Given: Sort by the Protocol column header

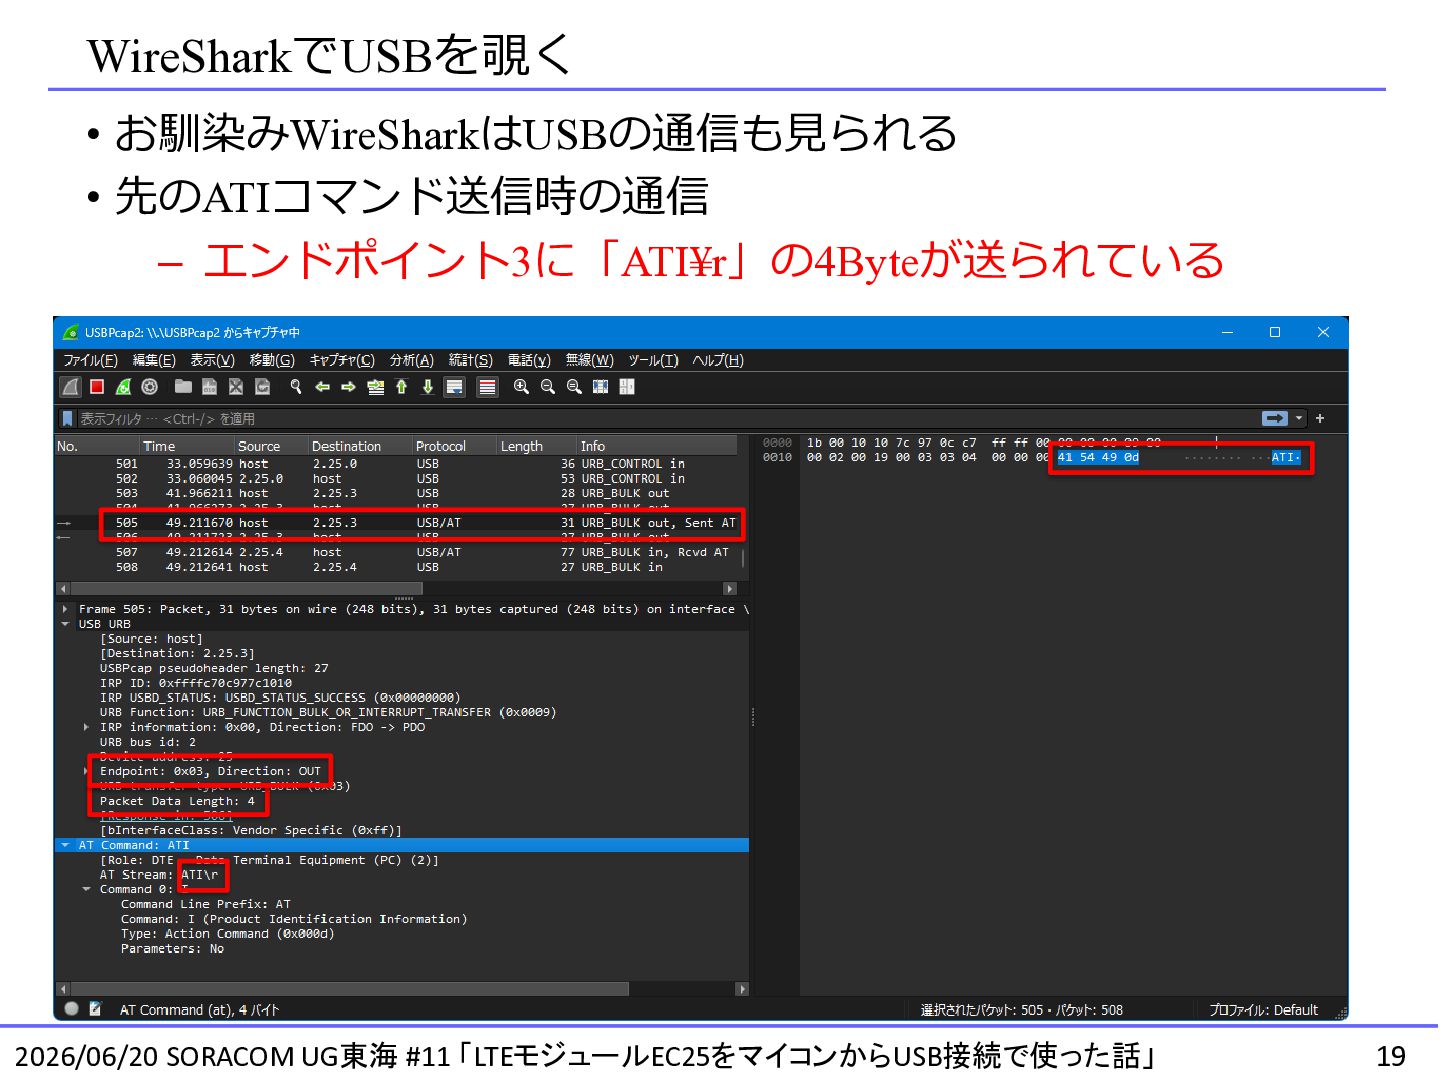Looking at the screenshot, I should [x=454, y=446].
